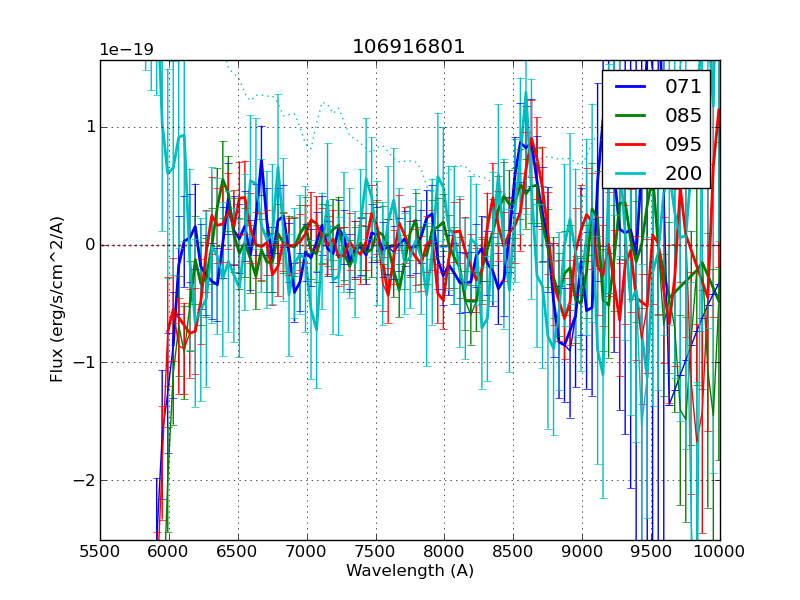Click legend label 085

click(x=683, y=115)
